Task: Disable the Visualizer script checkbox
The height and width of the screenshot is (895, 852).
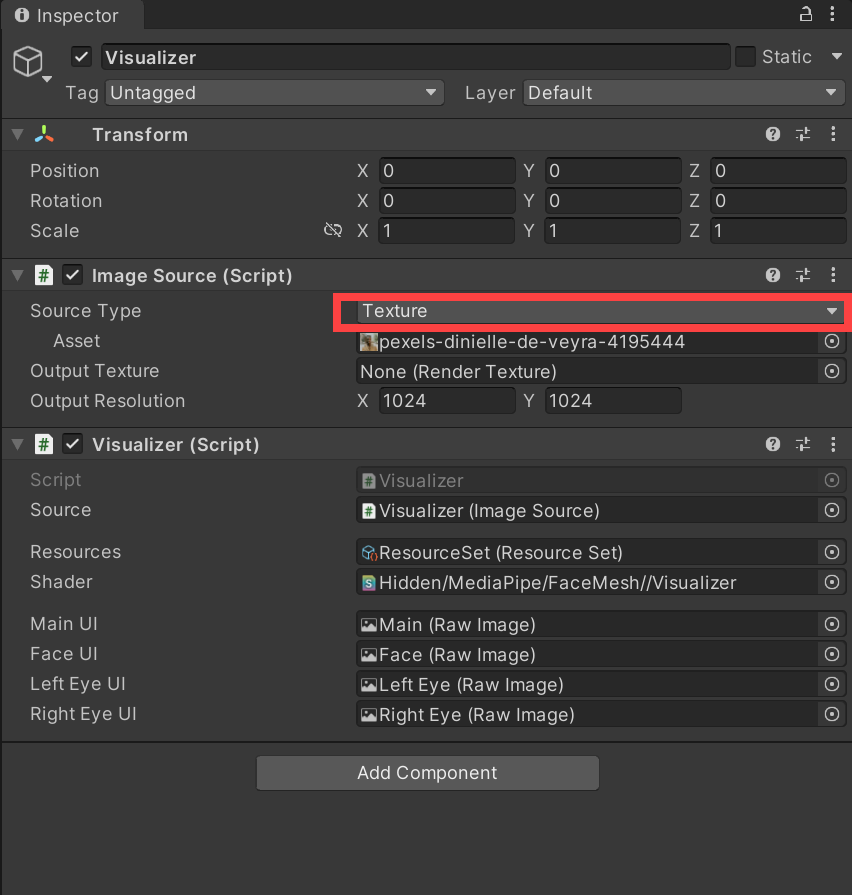Action: (x=72, y=444)
